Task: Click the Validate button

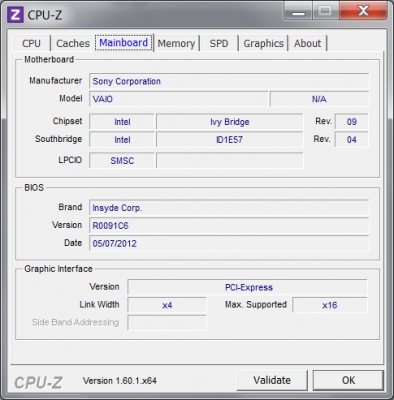Action: 272,380
